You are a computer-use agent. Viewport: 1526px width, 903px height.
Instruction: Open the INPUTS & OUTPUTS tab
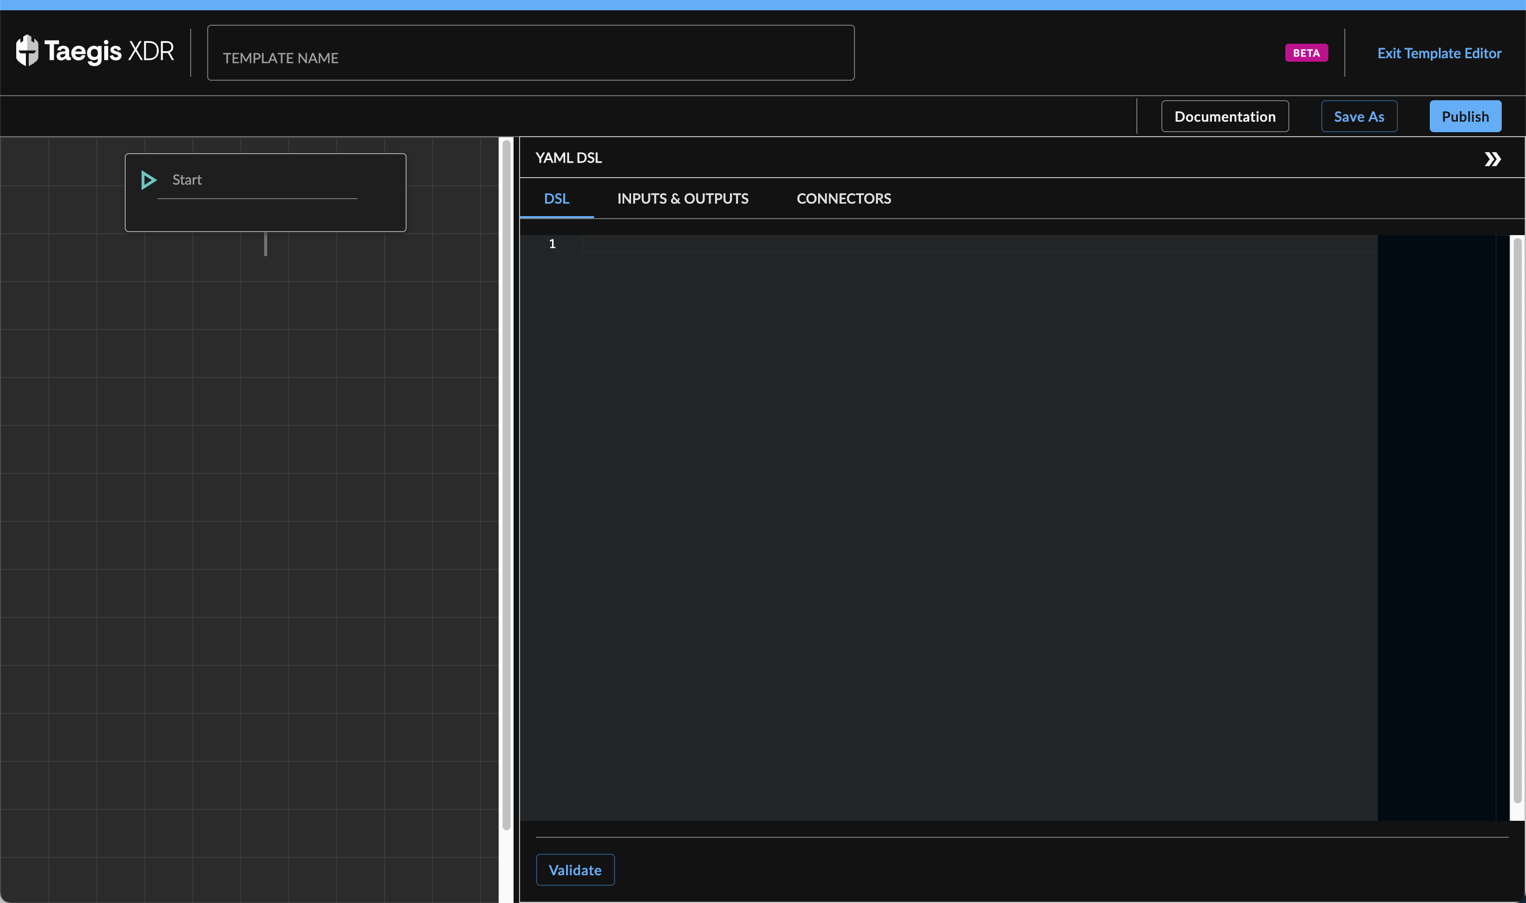click(682, 198)
